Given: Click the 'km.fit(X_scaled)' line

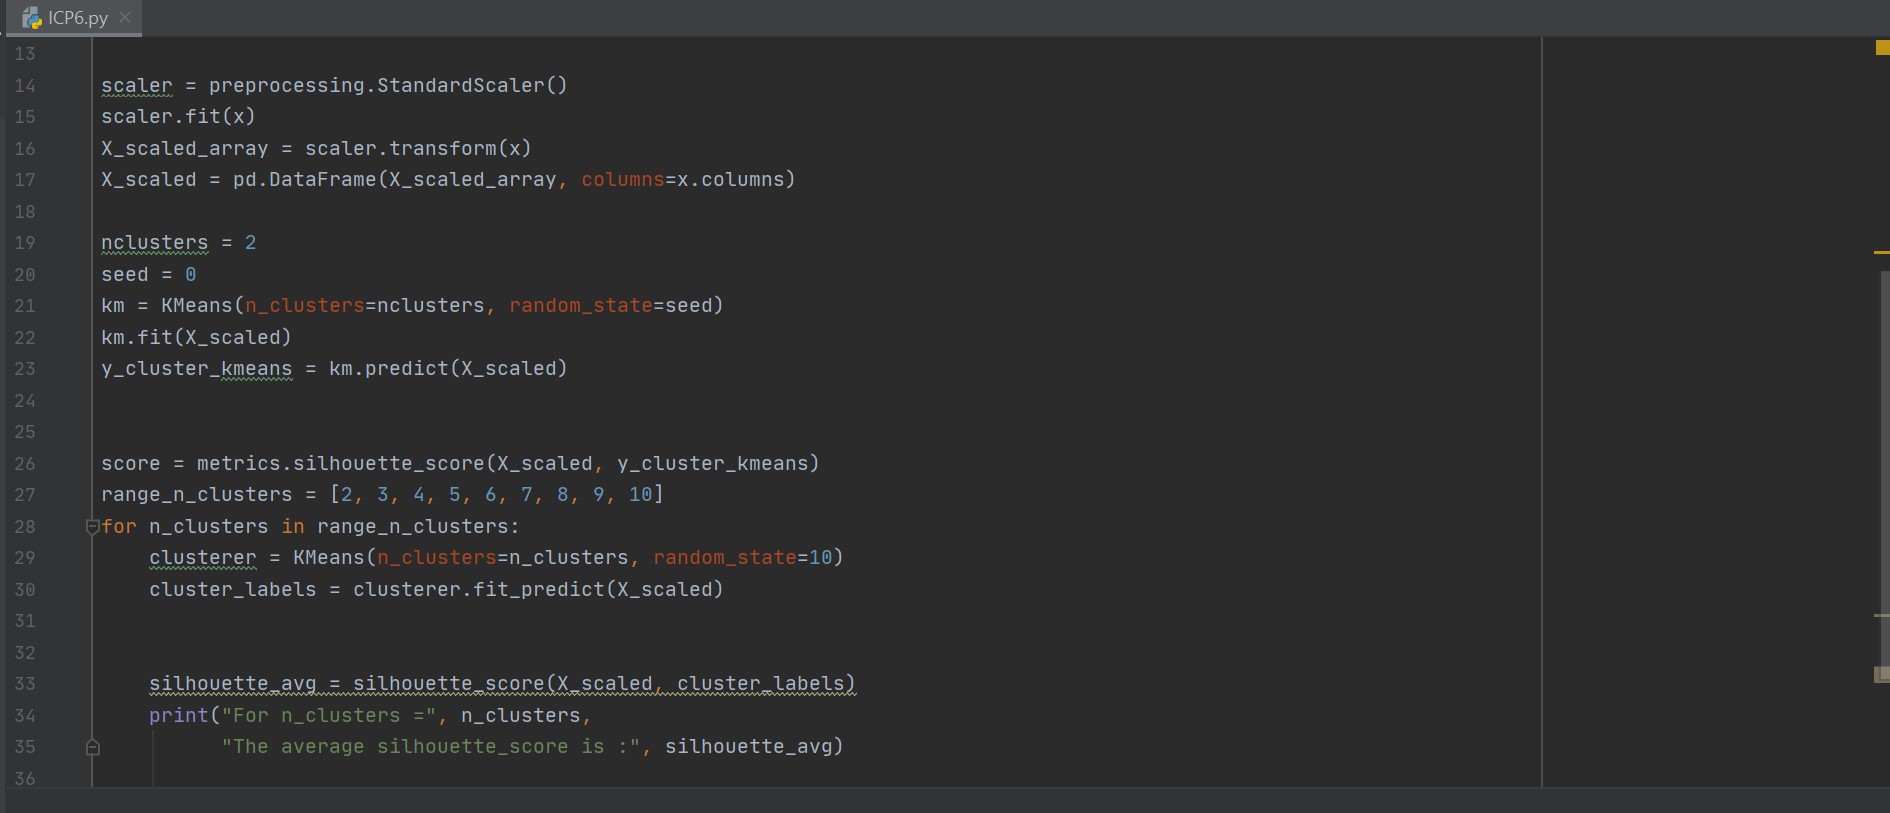Looking at the screenshot, I should [196, 337].
